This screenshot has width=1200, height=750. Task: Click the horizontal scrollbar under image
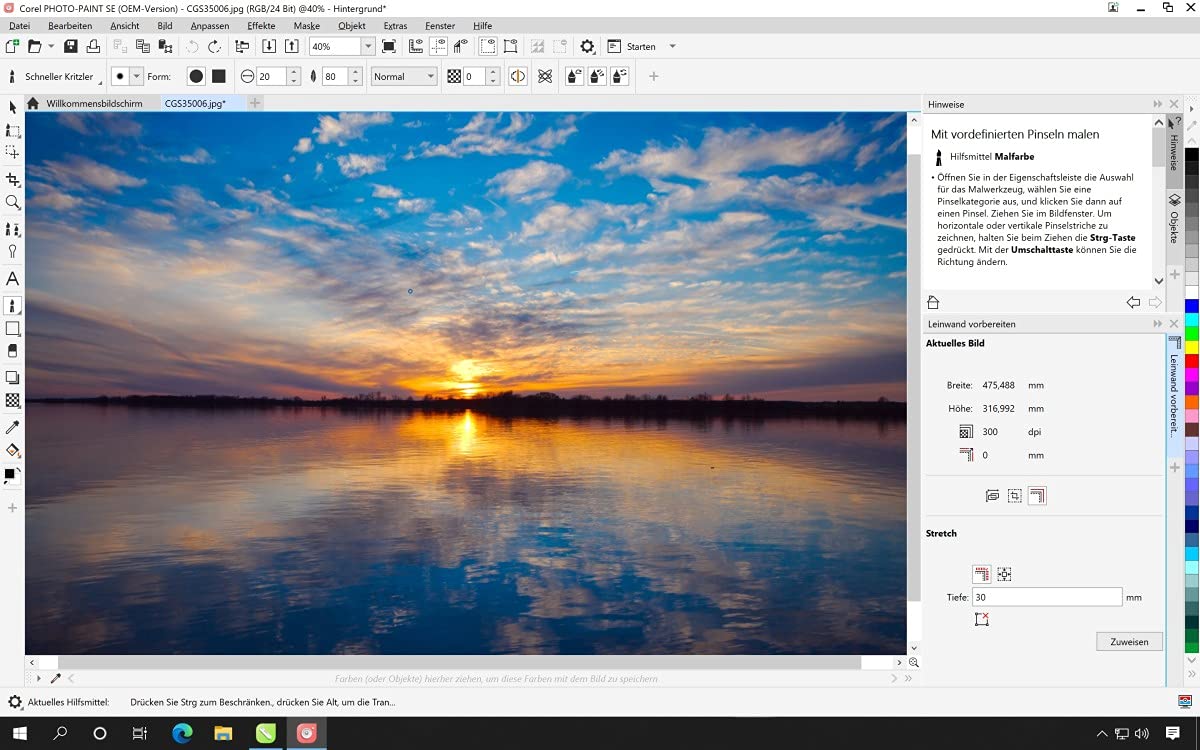tap(459, 662)
